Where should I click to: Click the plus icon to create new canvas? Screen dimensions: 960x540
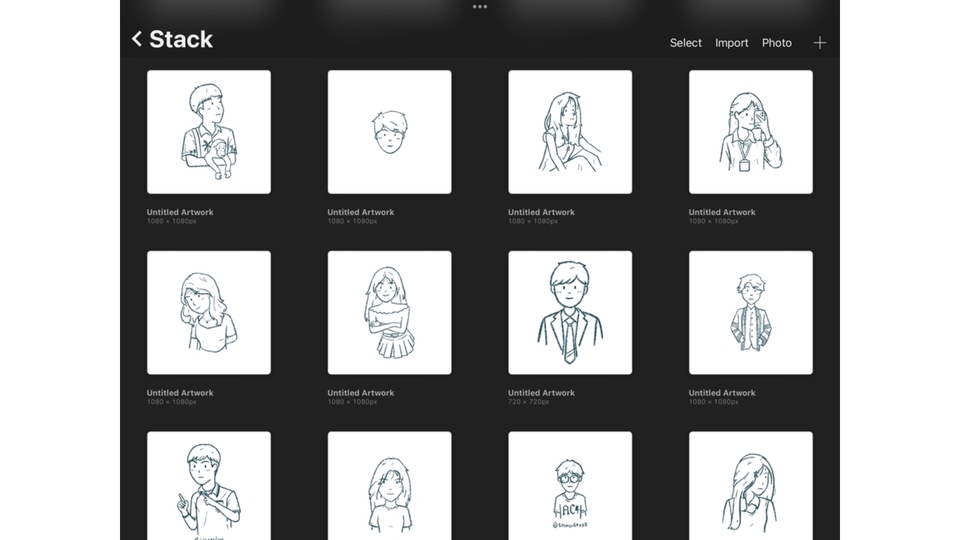click(x=819, y=43)
